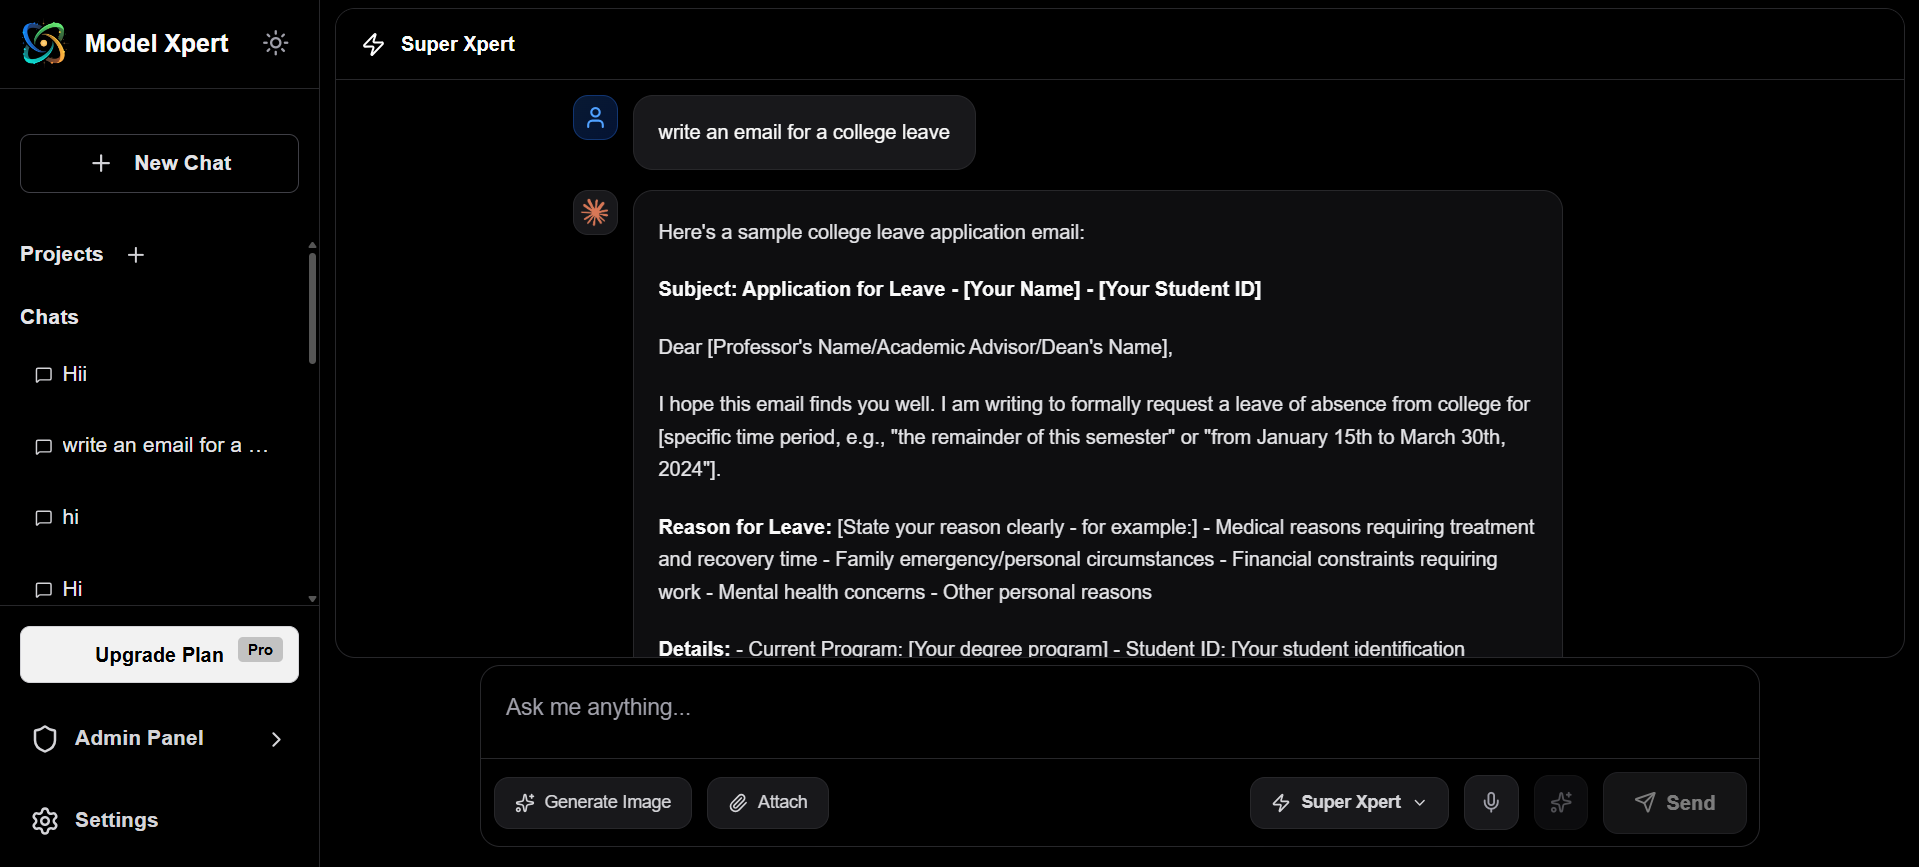Click the Send button
The image size is (1919, 867).
[x=1674, y=802]
